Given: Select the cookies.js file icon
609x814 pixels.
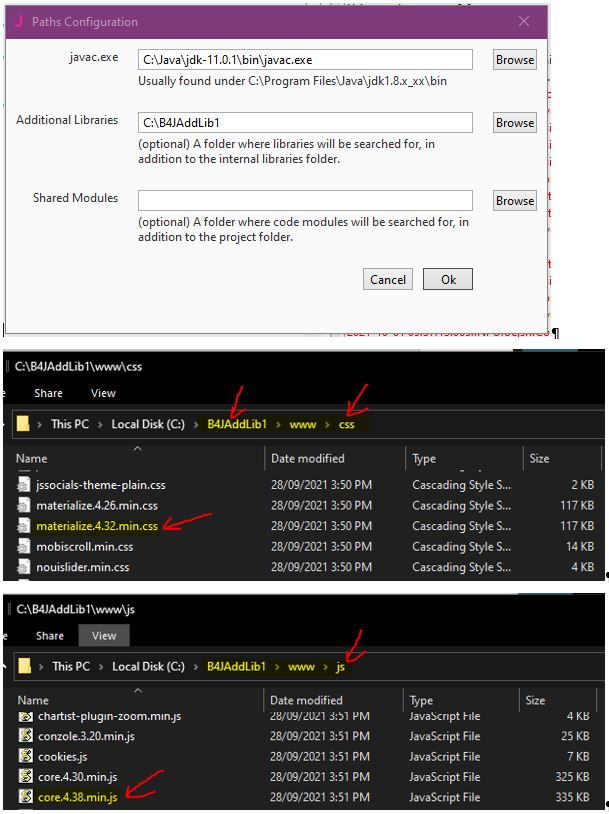Looking at the screenshot, I should coord(26,756).
